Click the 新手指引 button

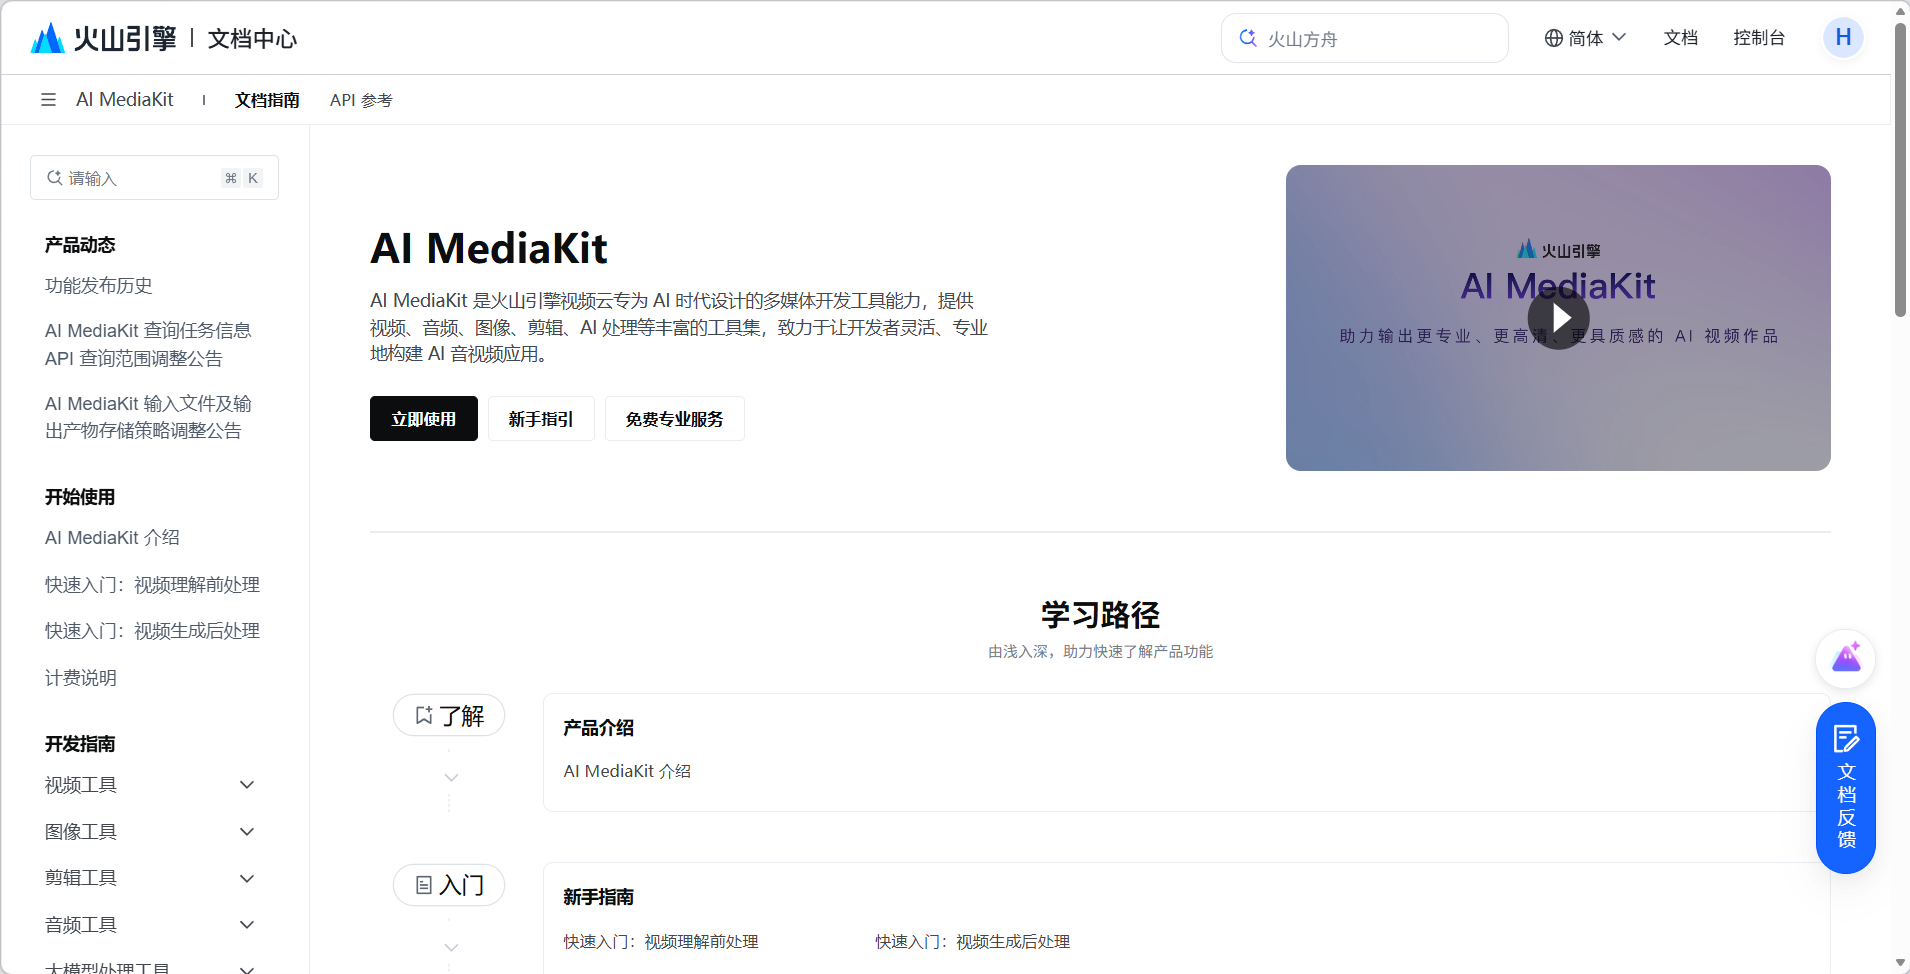click(541, 418)
